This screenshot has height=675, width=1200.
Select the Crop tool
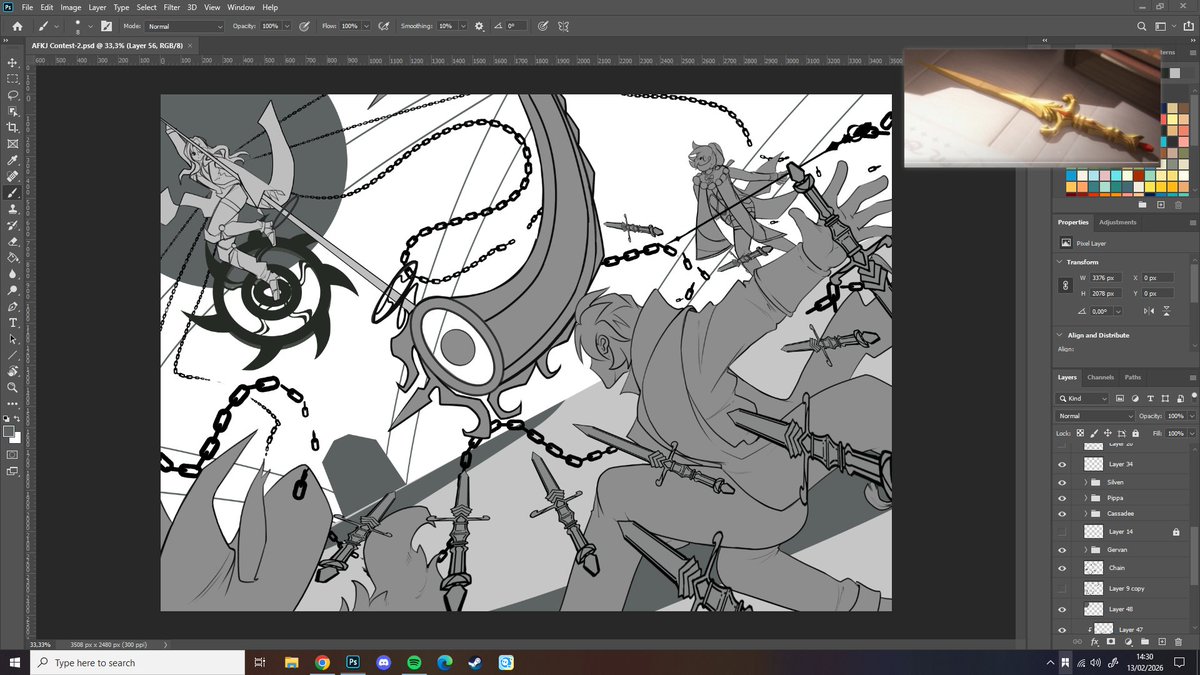tap(13, 127)
